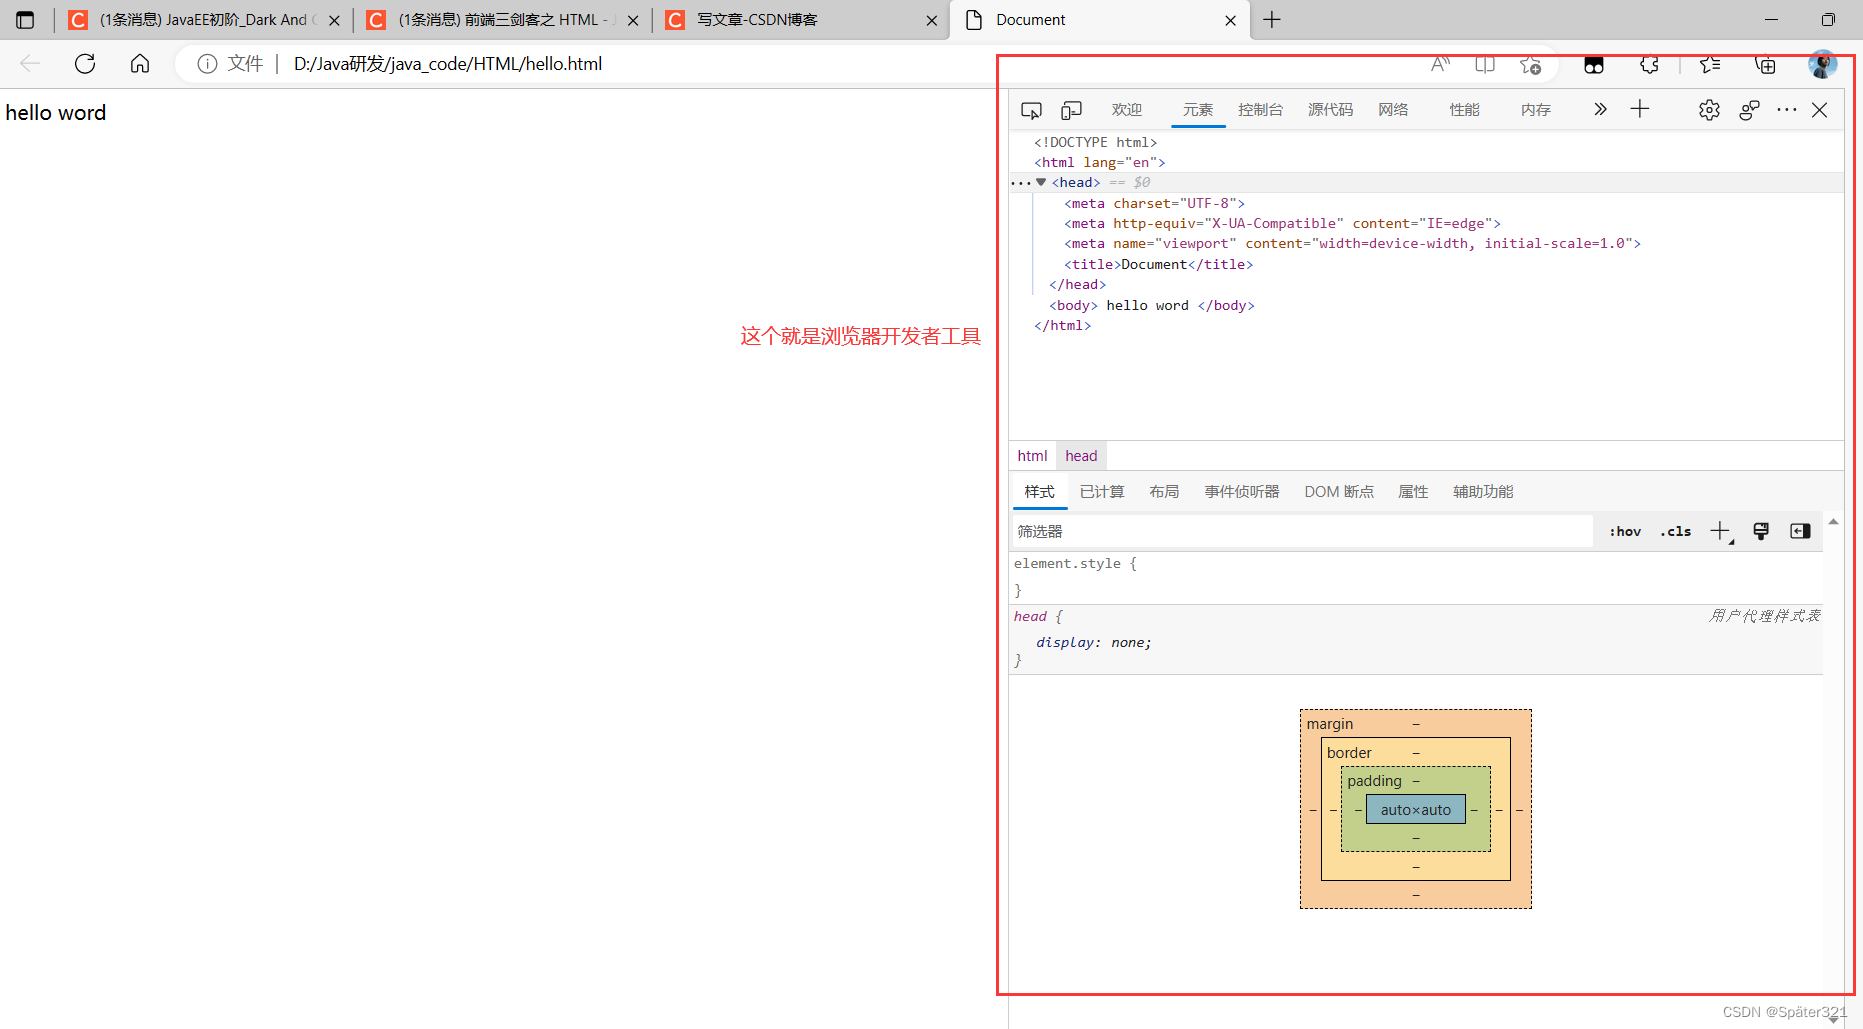Click the blue content box auto×auto
The width and height of the screenshot is (1863, 1029).
point(1415,810)
